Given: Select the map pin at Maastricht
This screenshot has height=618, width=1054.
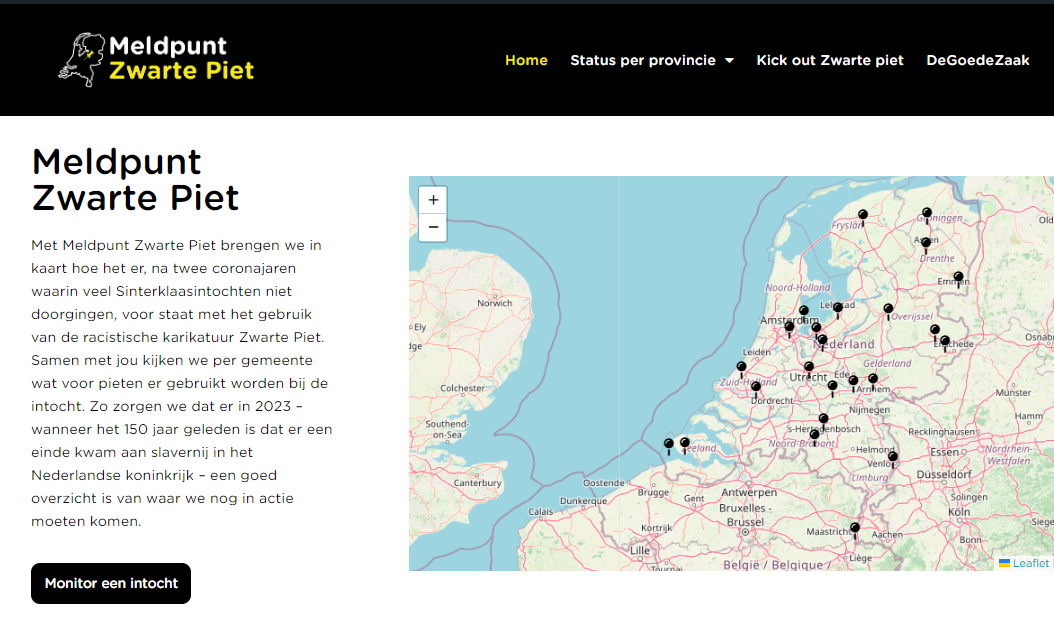Looking at the screenshot, I should click(x=854, y=529).
